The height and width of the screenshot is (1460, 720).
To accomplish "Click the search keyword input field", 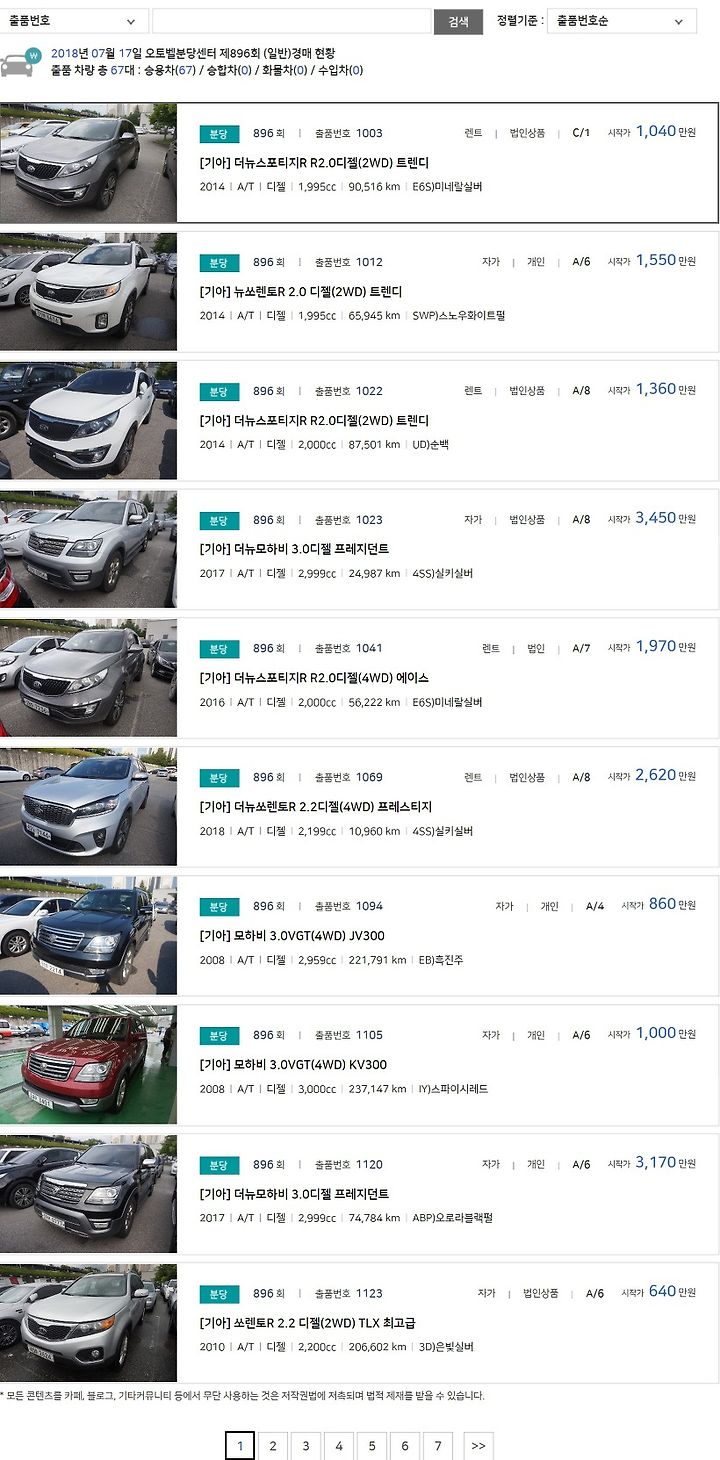I will (x=291, y=21).
